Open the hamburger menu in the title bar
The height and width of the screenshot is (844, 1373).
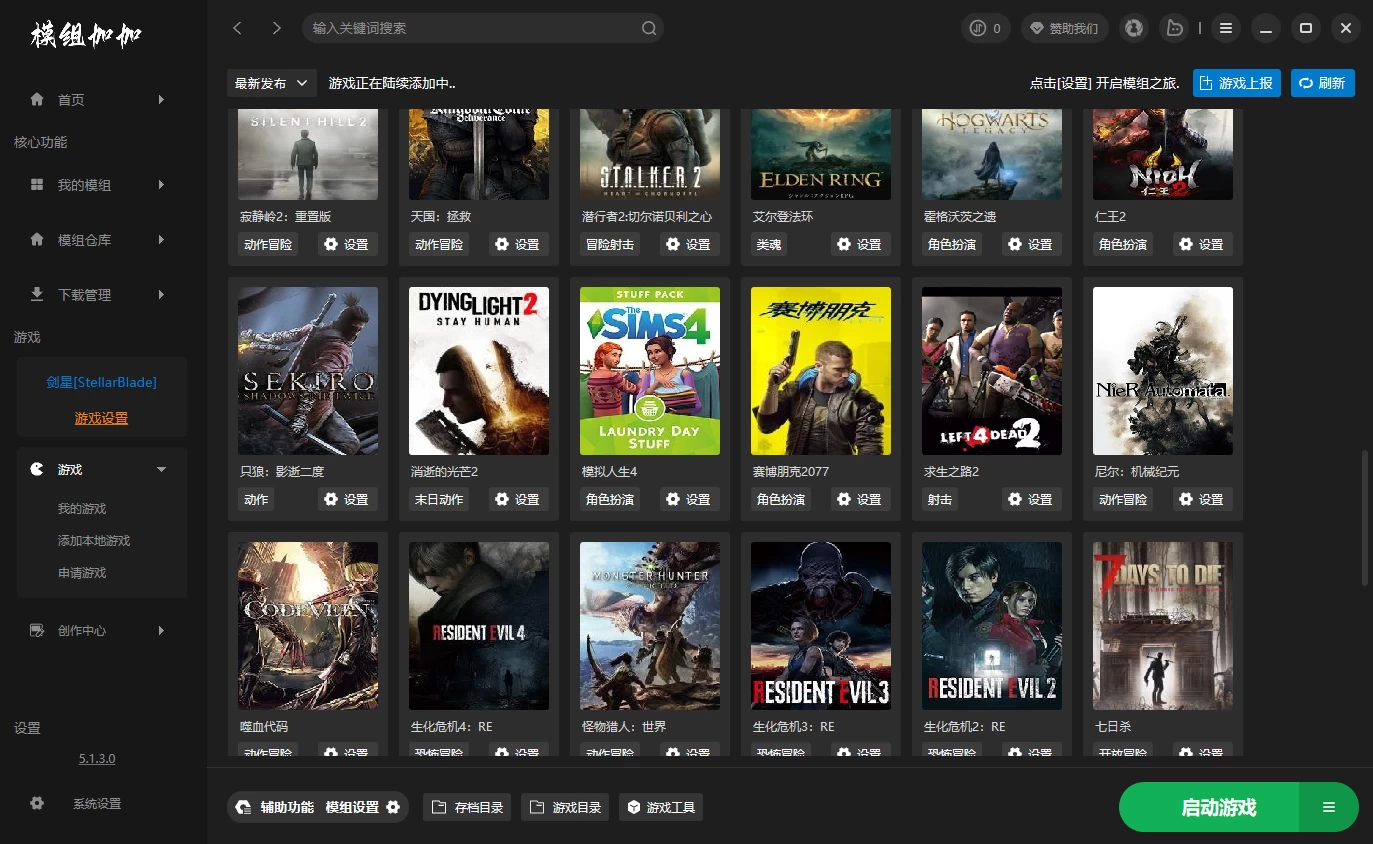pyautogui.click(x=1226, y=28)
